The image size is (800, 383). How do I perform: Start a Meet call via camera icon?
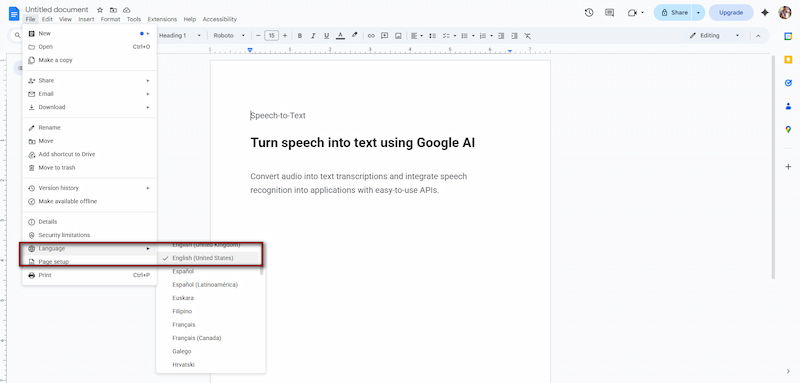(x=632, y=13)
